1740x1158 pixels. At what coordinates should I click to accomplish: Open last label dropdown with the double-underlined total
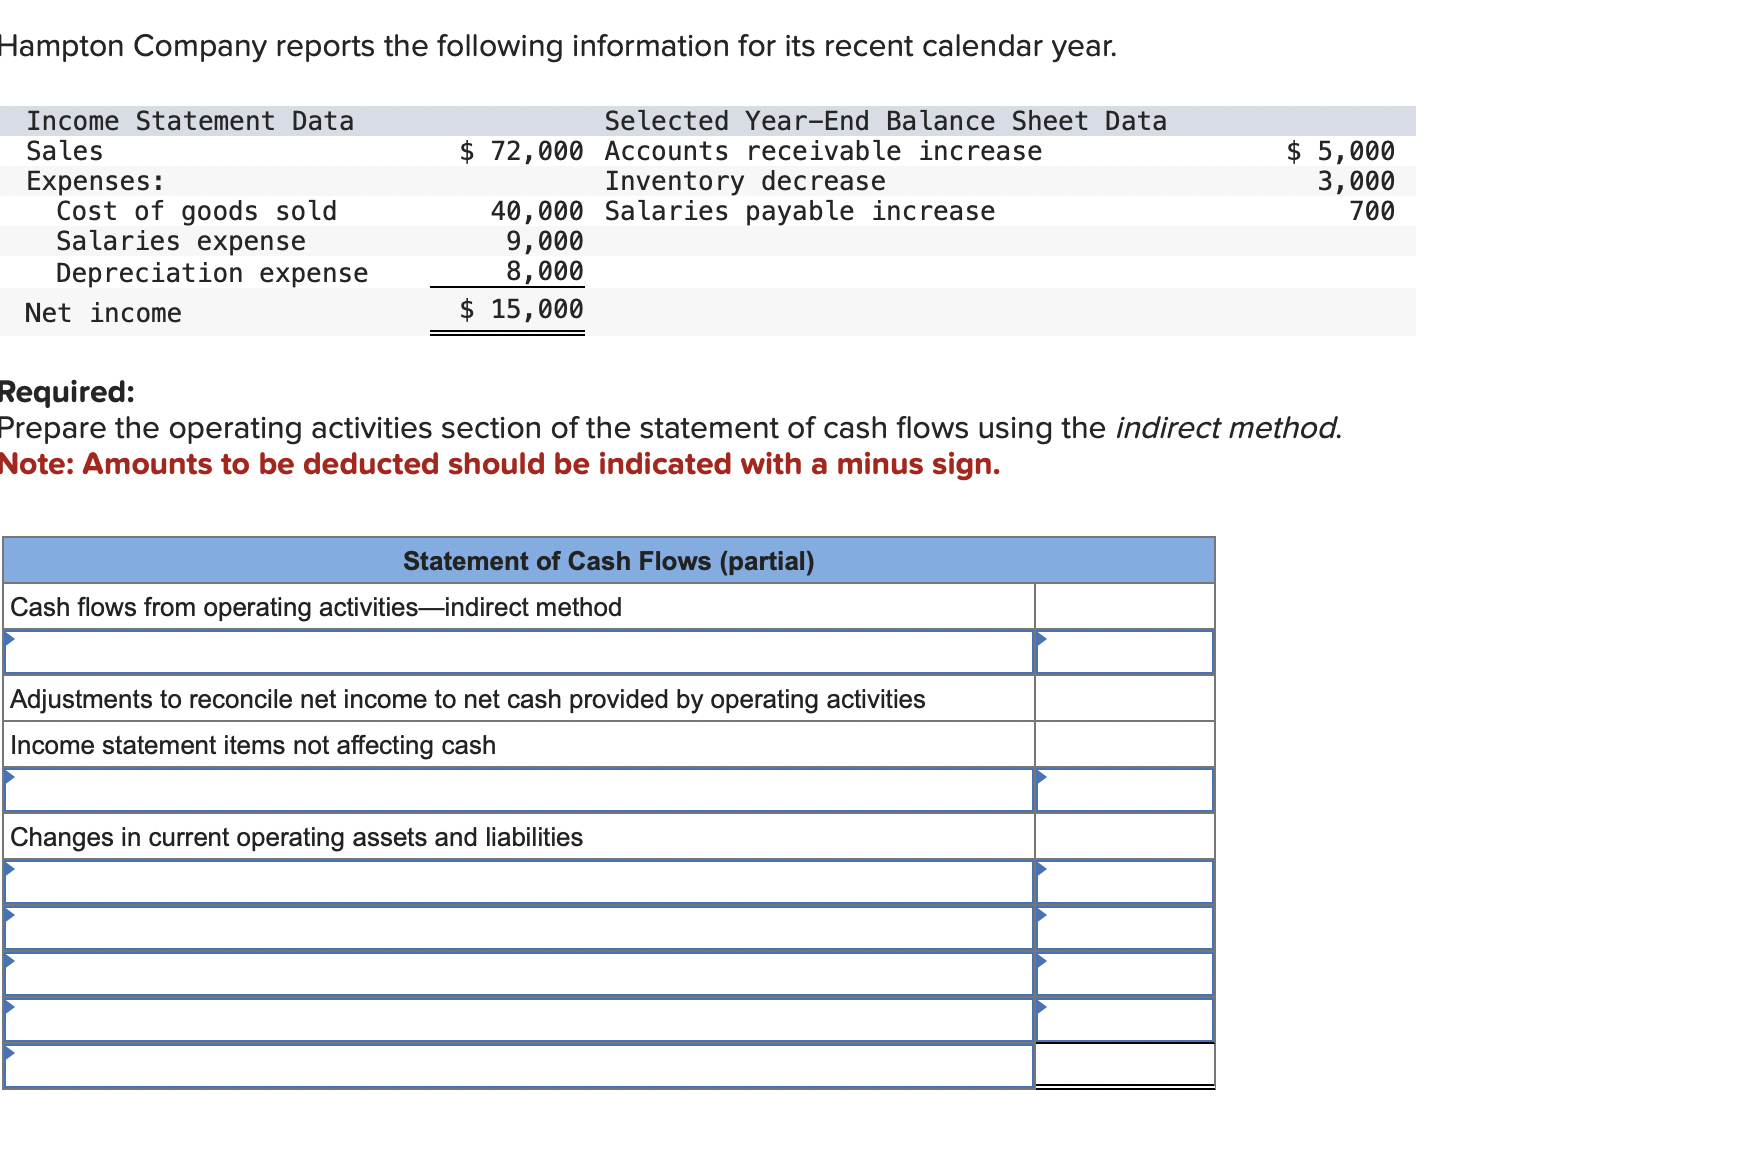click(x=518, y=1066)
